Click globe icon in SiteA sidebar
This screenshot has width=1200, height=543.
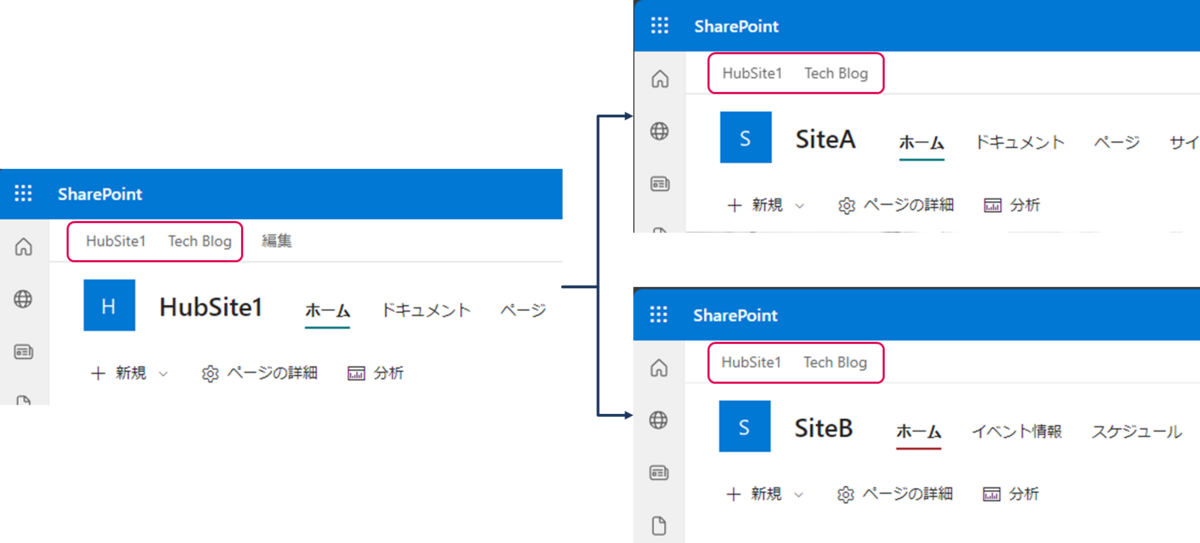(x=660, y=131)
